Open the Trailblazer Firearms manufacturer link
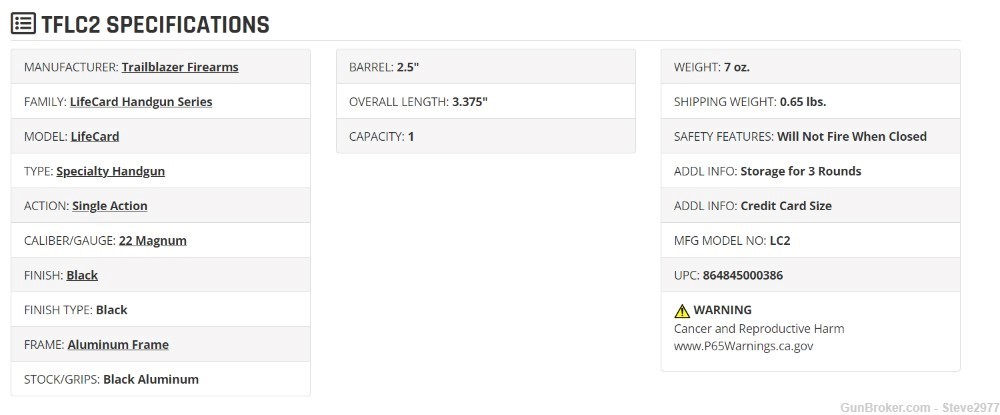Viewport: 1000px width, 415px height. click(180, 67)
